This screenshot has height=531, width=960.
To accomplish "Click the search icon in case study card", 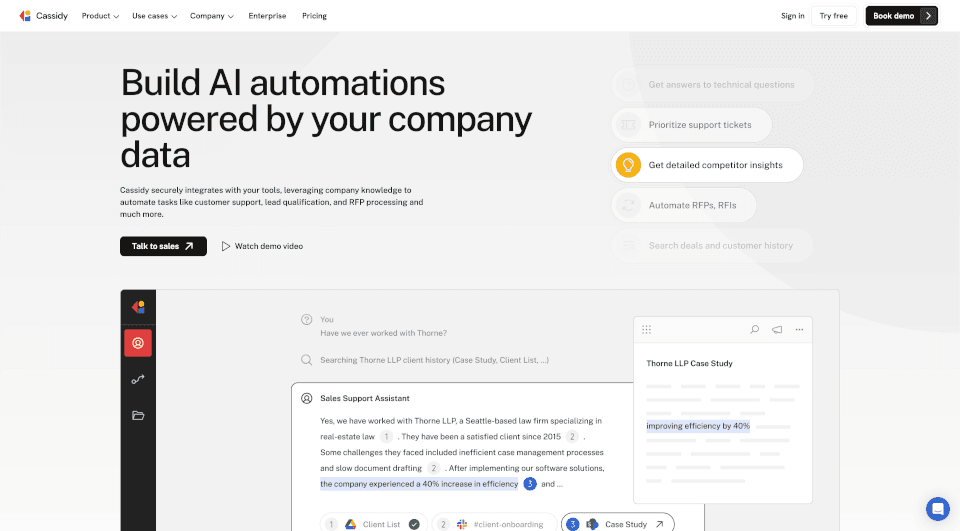I will pyautogui.click(x=755, y=329).
